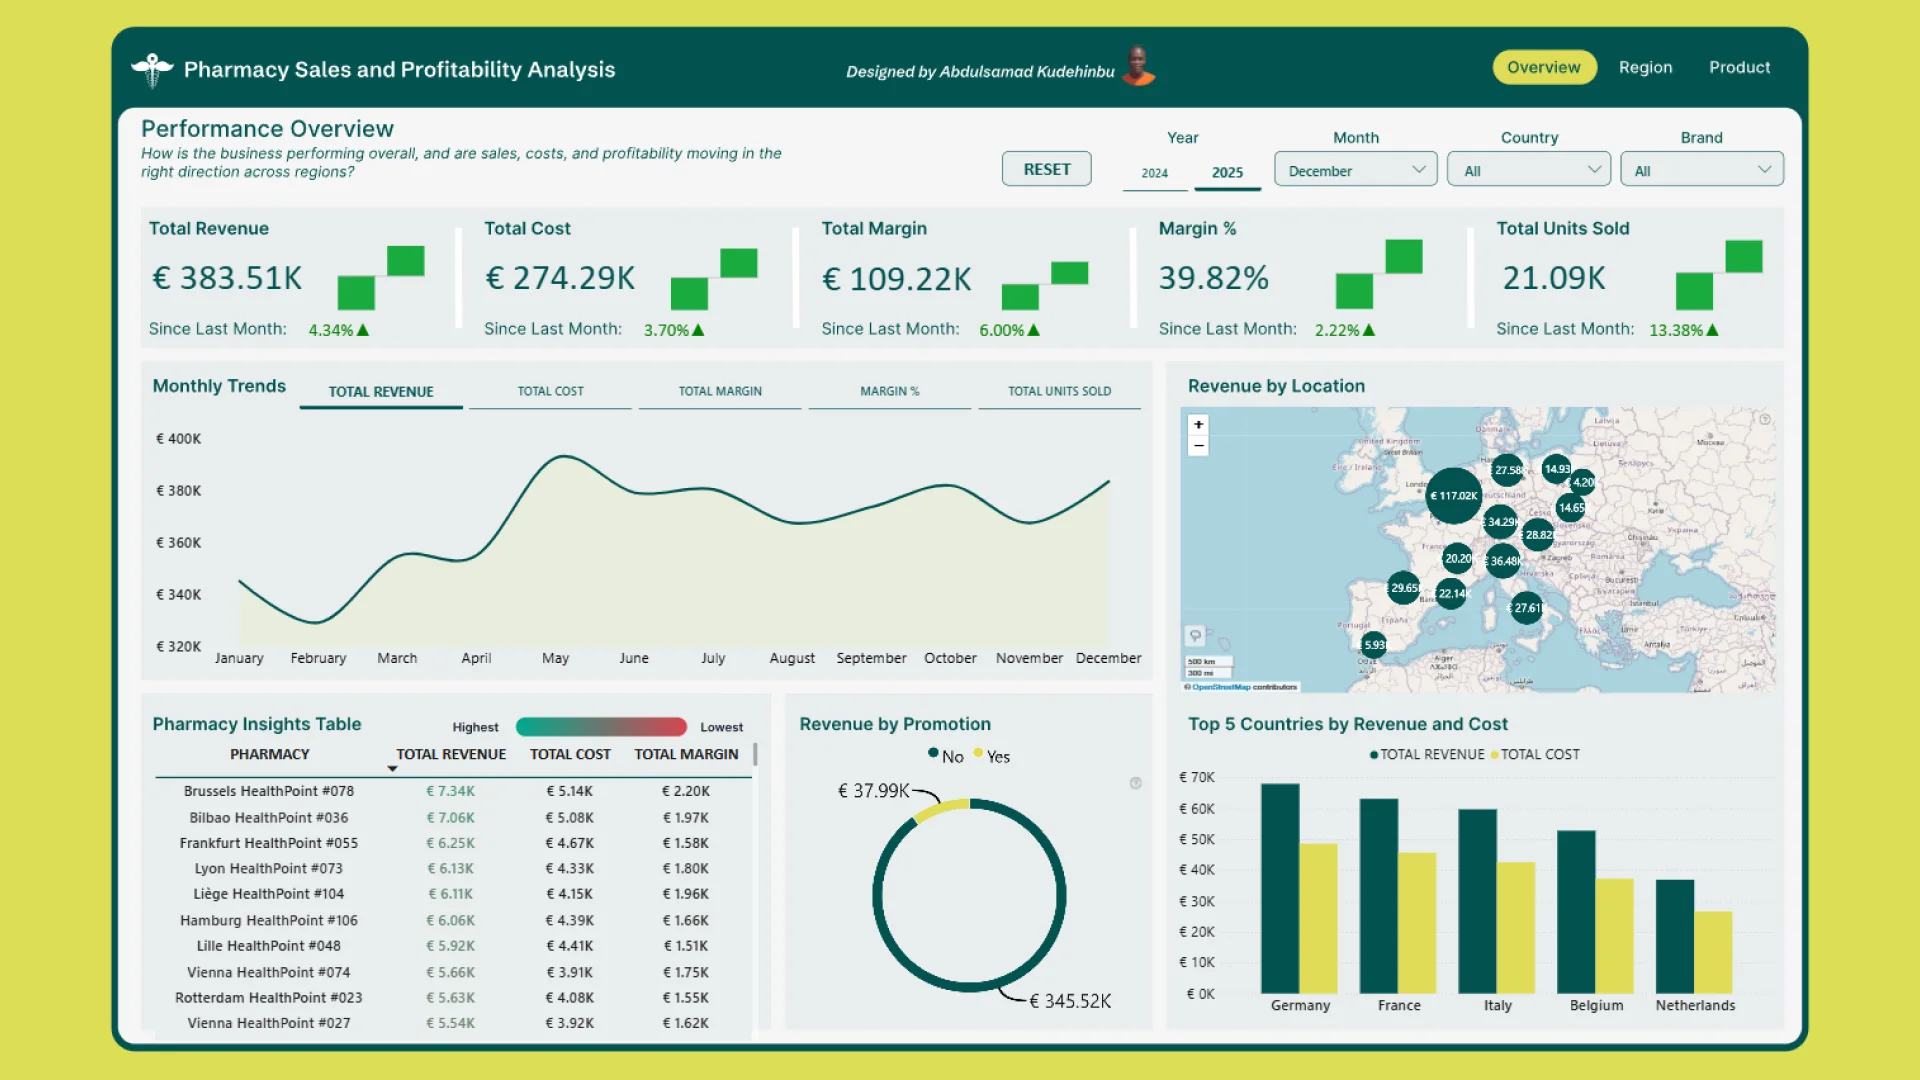
Task: Expand the Country filter dropdown
Action: click(x=1528, y=170)
